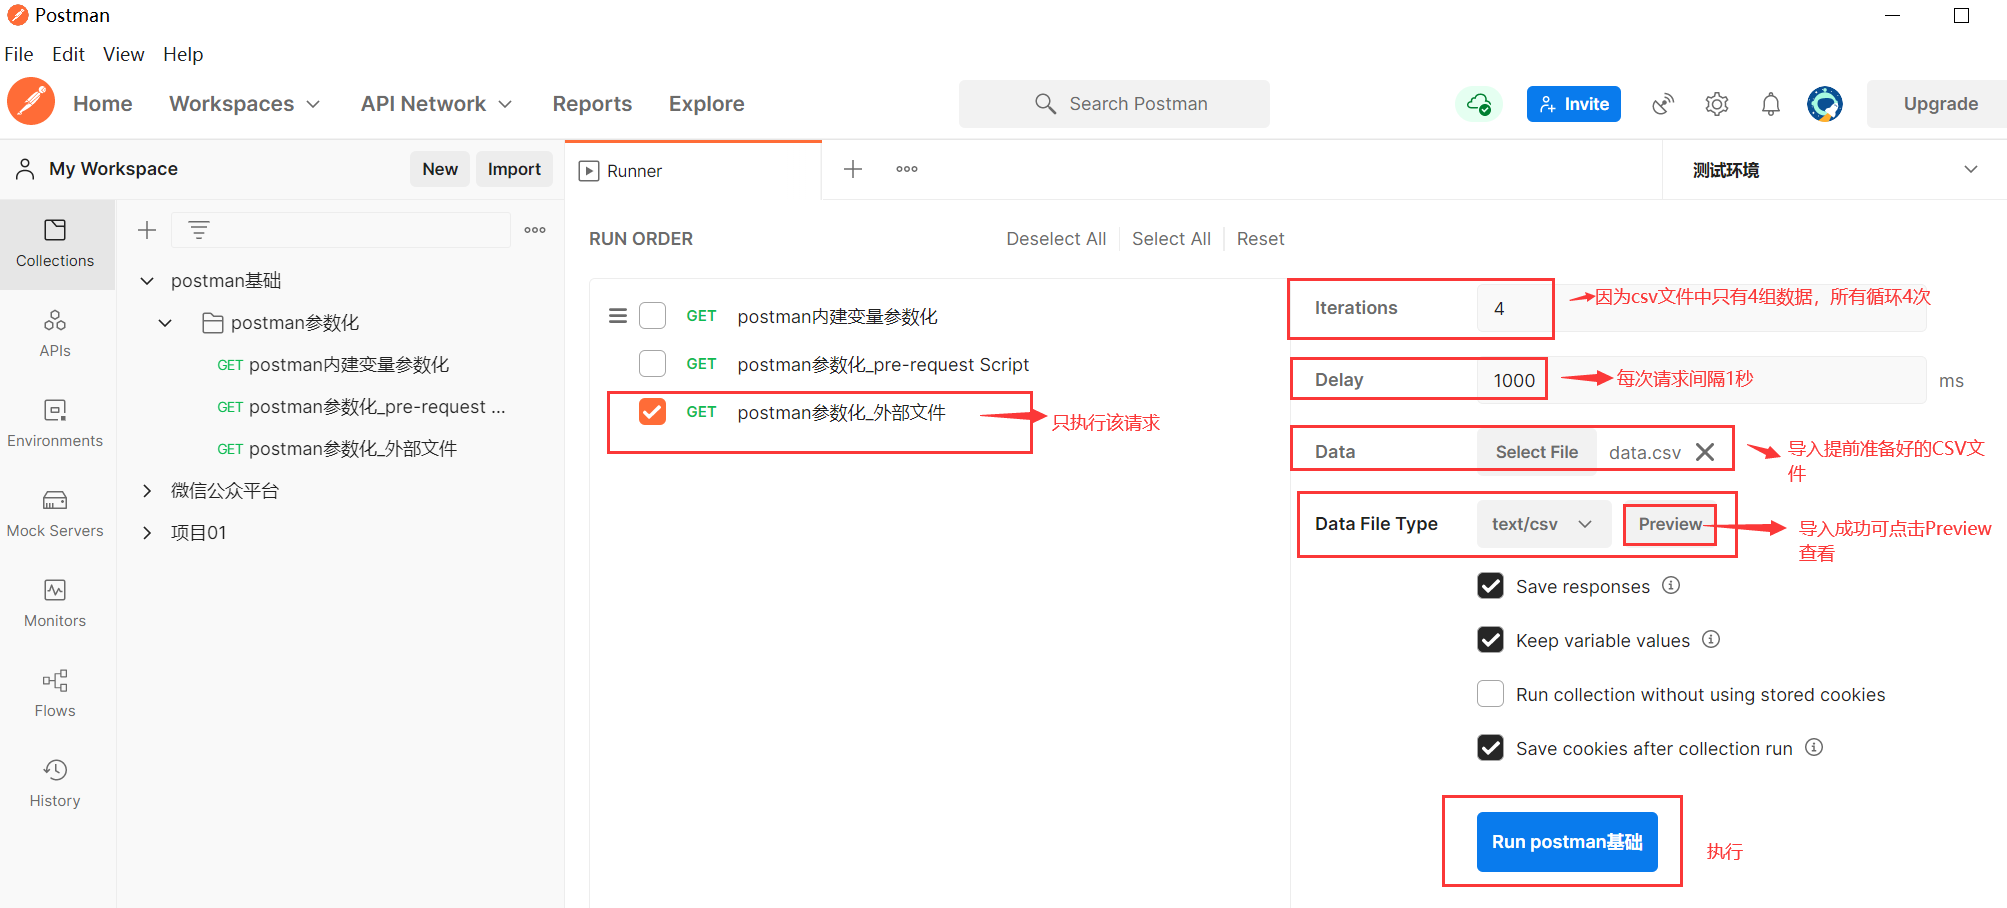The image size is (2007, 908).
Task: Open the satellite capture requests icon
Action: [1663, 104]
